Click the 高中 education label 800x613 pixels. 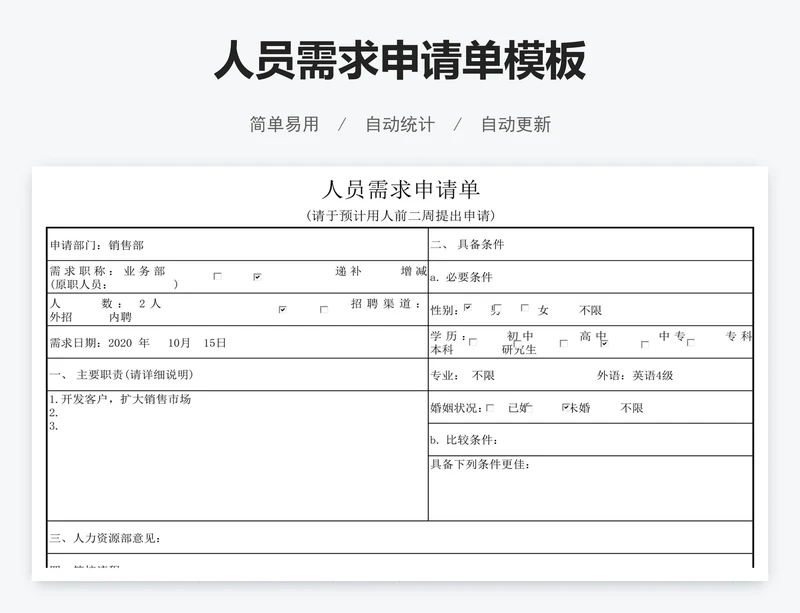pyautogui.click(x=593, y=336)
